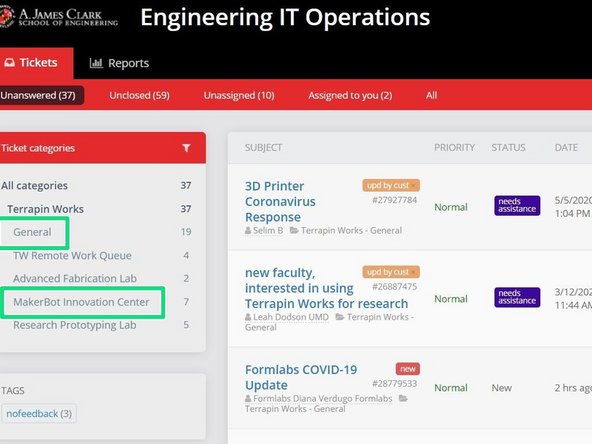This screenshot has width=592, height=444.
Task: Click the new badge on Formlabs ticket
Action: [407, 369]
